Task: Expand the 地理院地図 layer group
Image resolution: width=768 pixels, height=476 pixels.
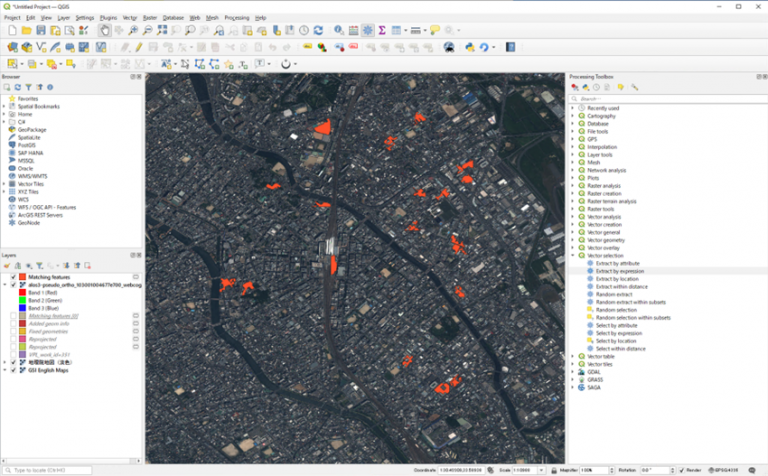Action: pyautogui.click(x=5, y=362)
